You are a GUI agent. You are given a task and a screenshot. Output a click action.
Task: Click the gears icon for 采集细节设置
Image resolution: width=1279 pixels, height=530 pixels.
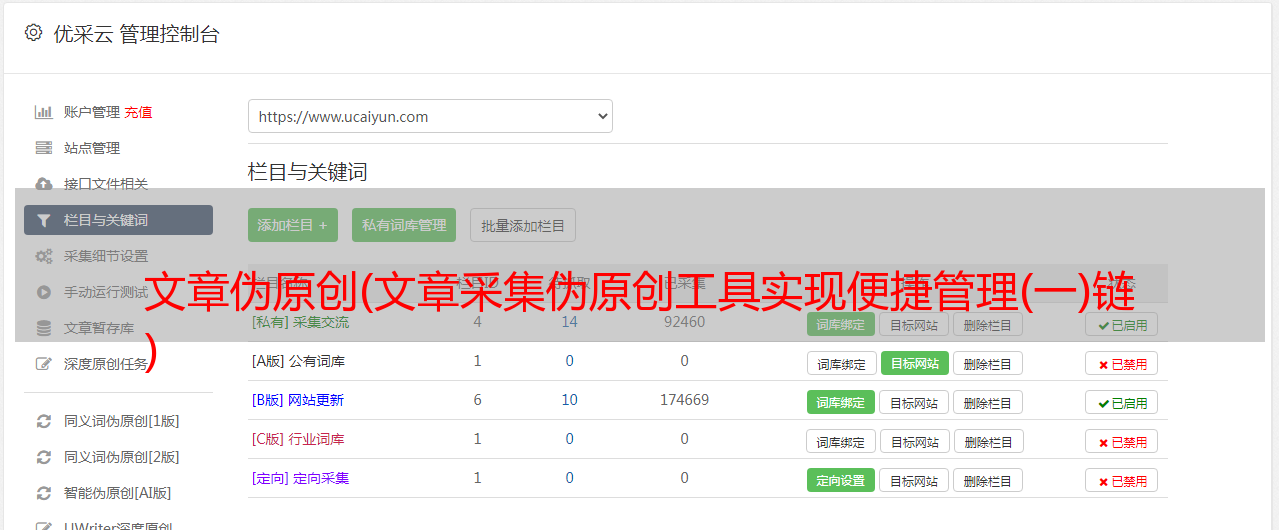[44, 256]
